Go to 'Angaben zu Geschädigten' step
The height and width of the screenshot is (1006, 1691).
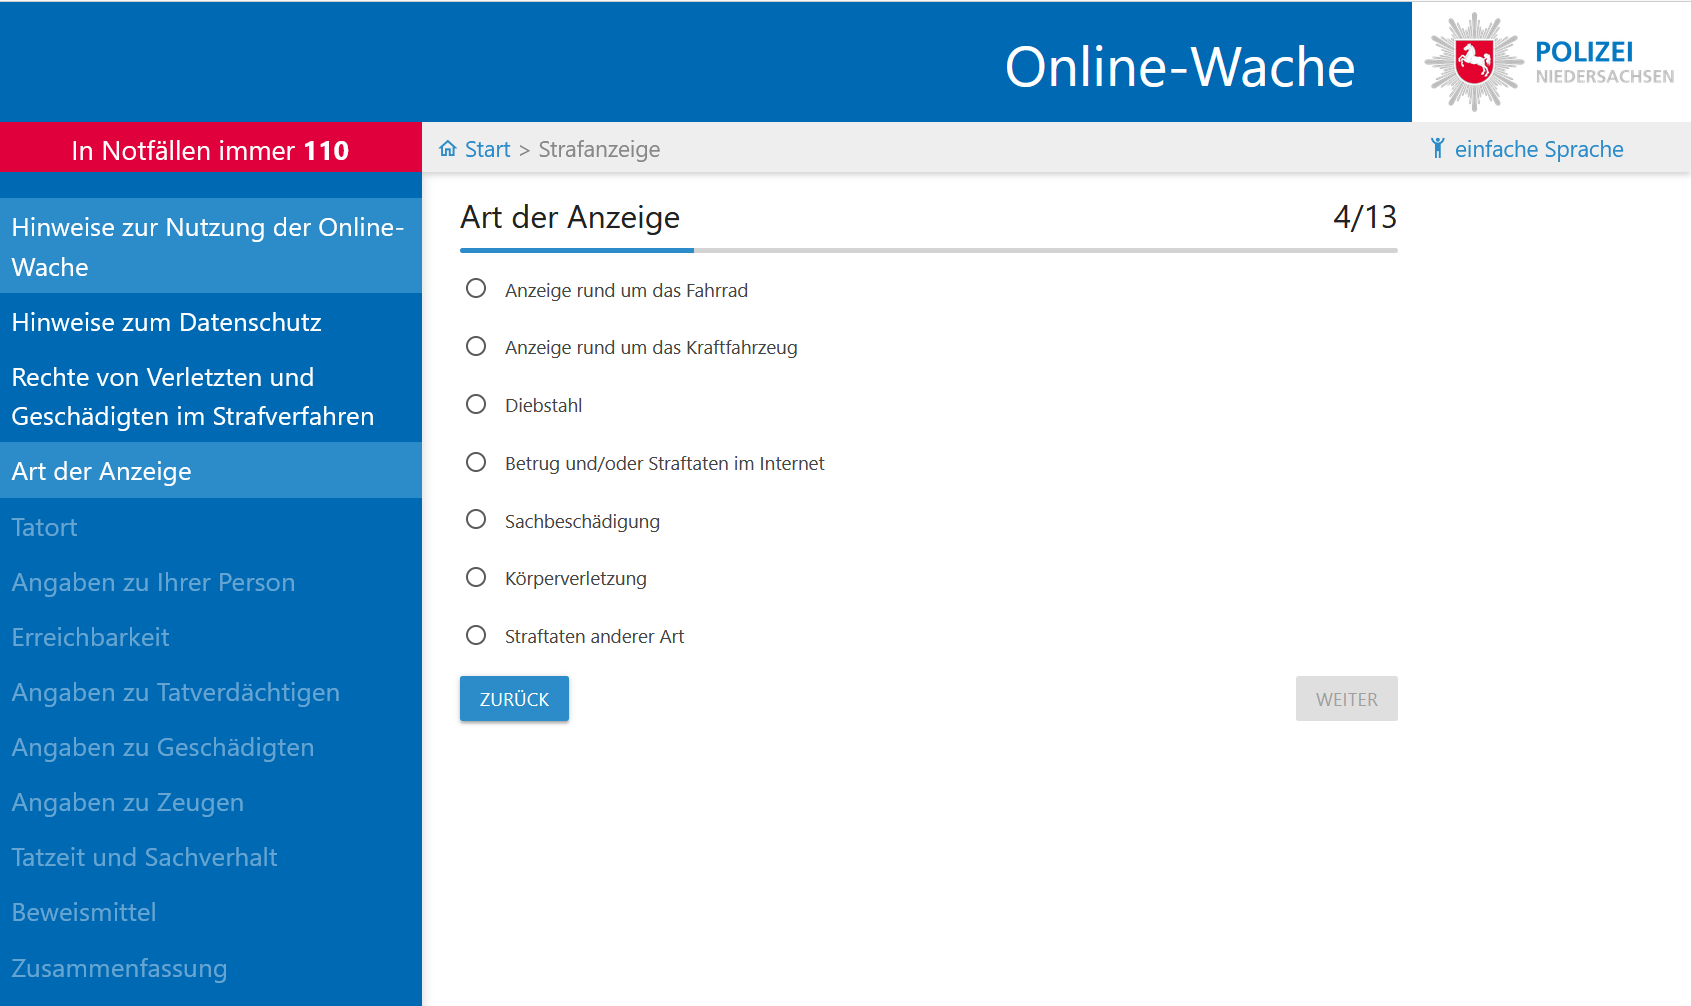pyautogui.click(x=211, y=747)
